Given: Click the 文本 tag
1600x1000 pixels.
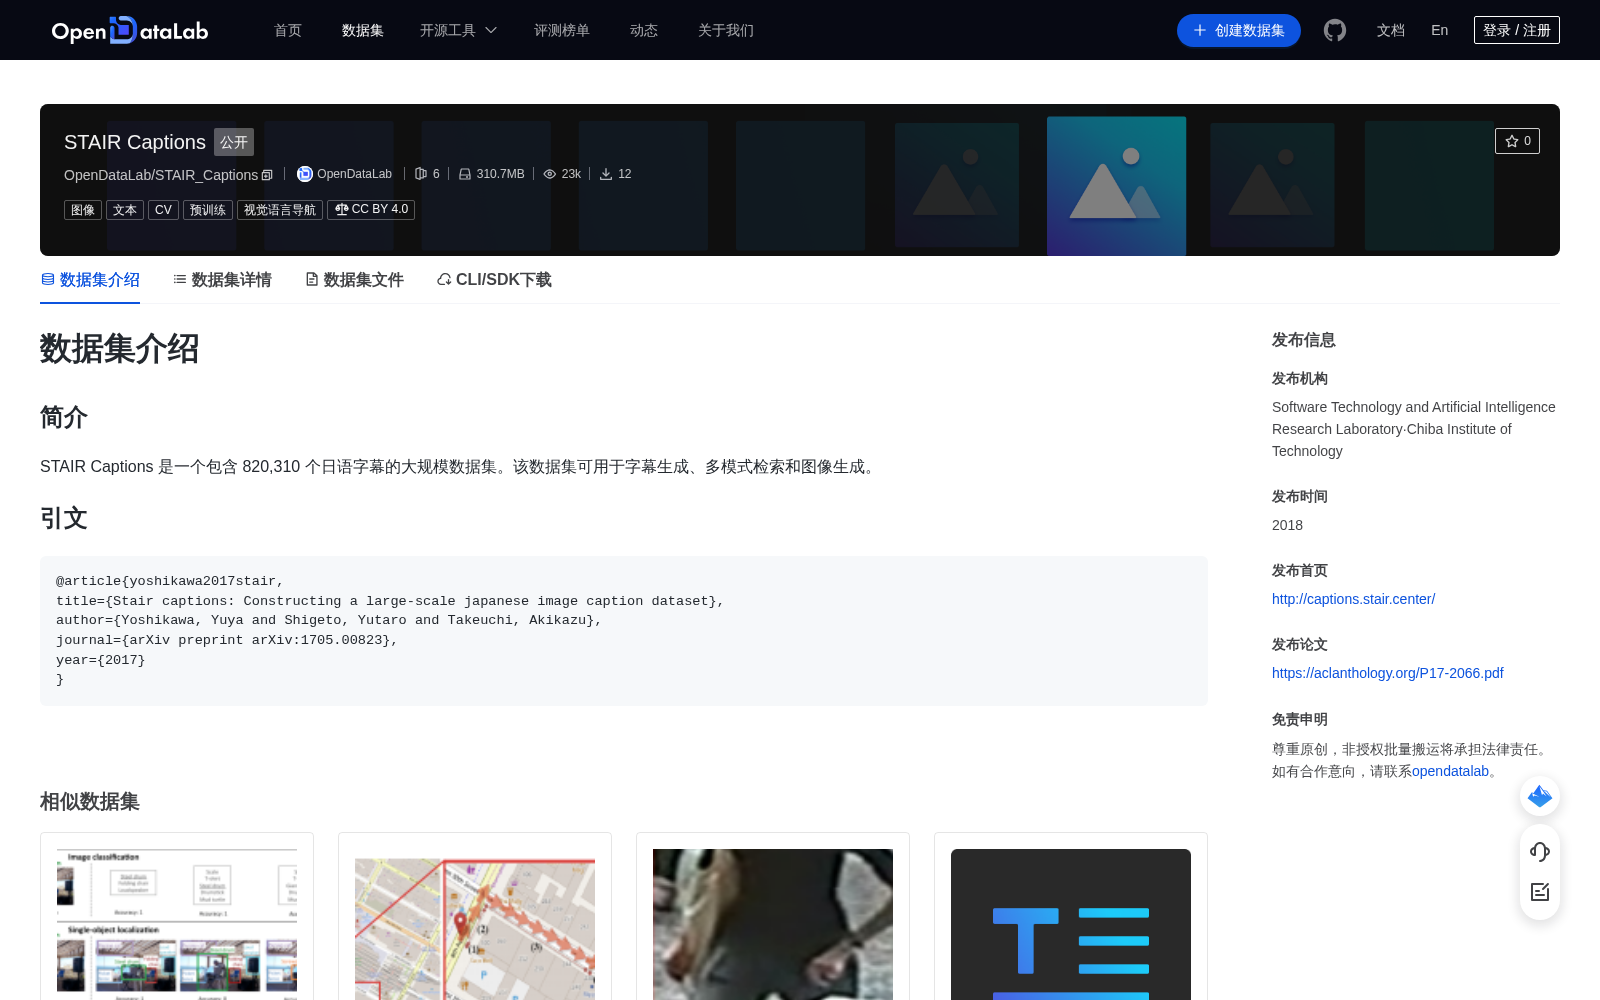Looking at the screenshot, I should coord(125,210).
